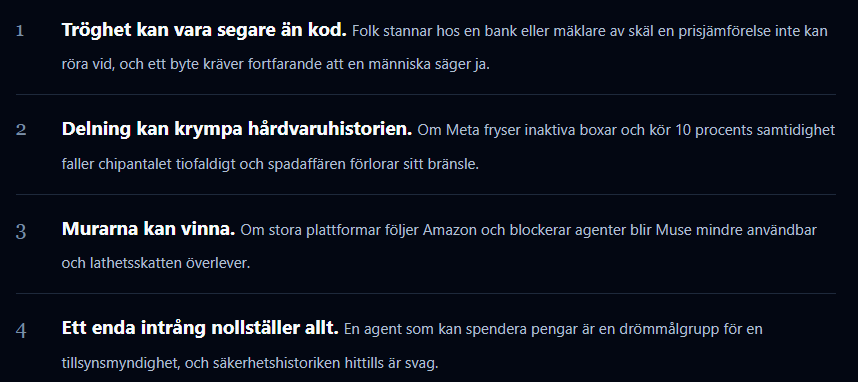This screenshot has height=382, width=858.
Task: Click the word 'Amazon' in item three
Action: click(x=450, y=230)
